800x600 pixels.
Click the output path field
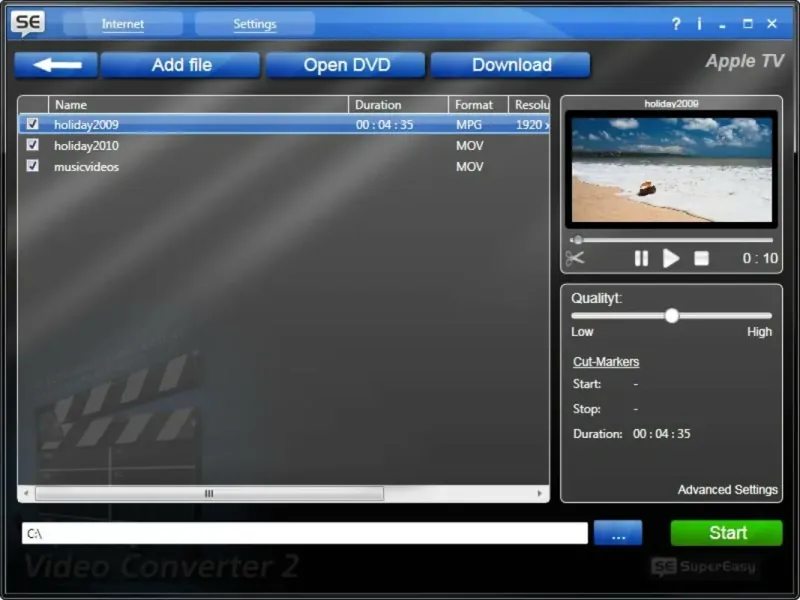tap(305, 533)
